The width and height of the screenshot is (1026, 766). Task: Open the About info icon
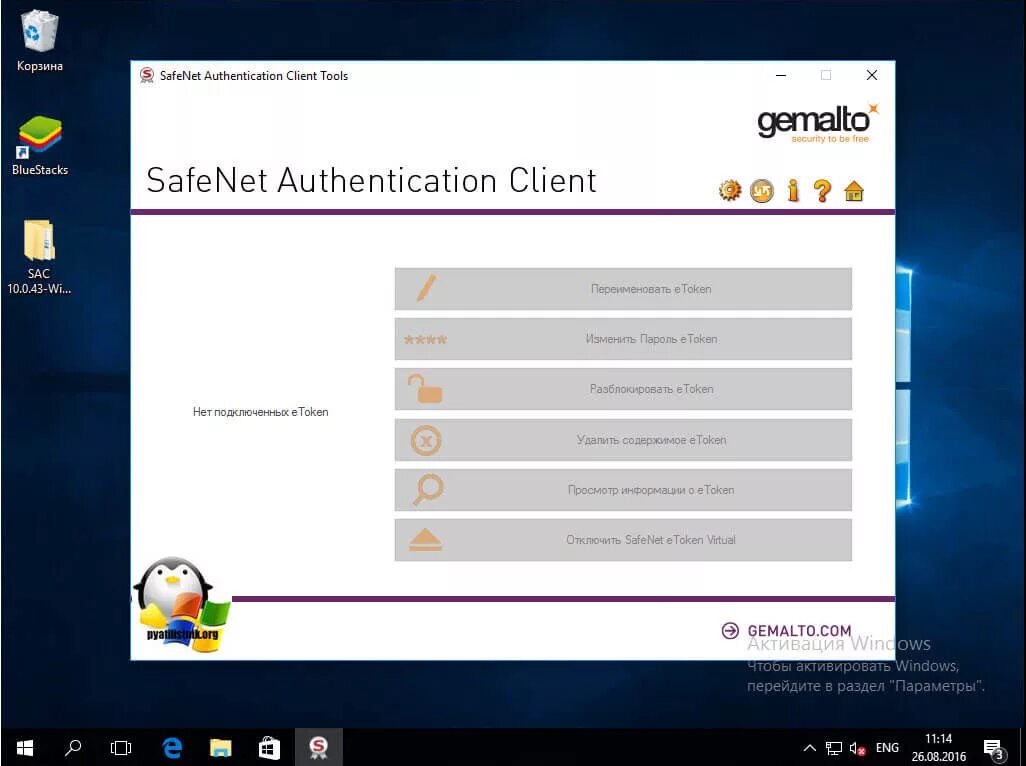793,190
